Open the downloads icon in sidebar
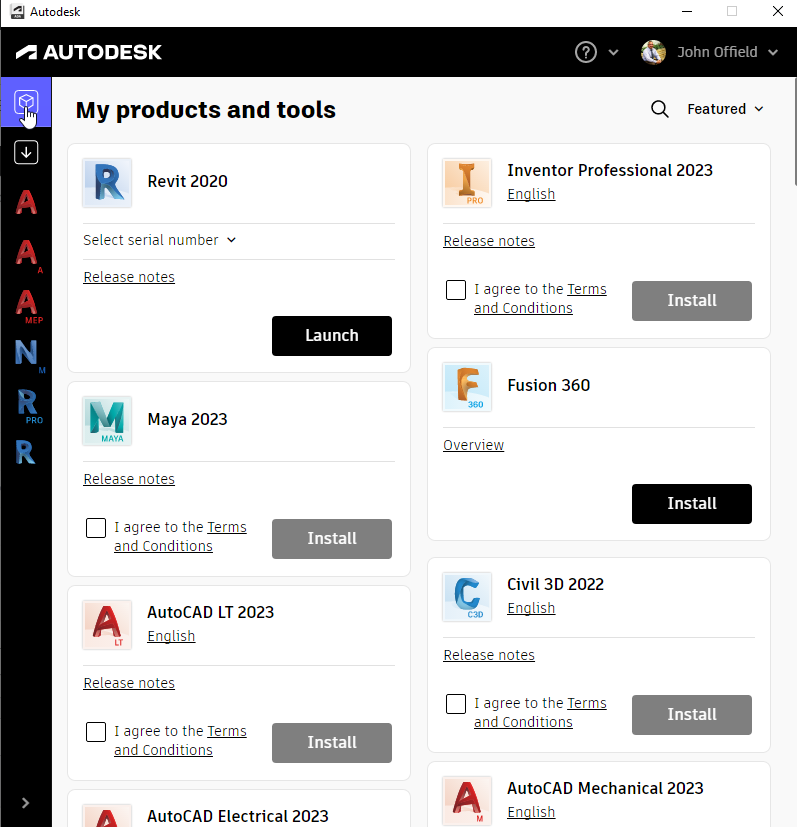 coord(26,152)
